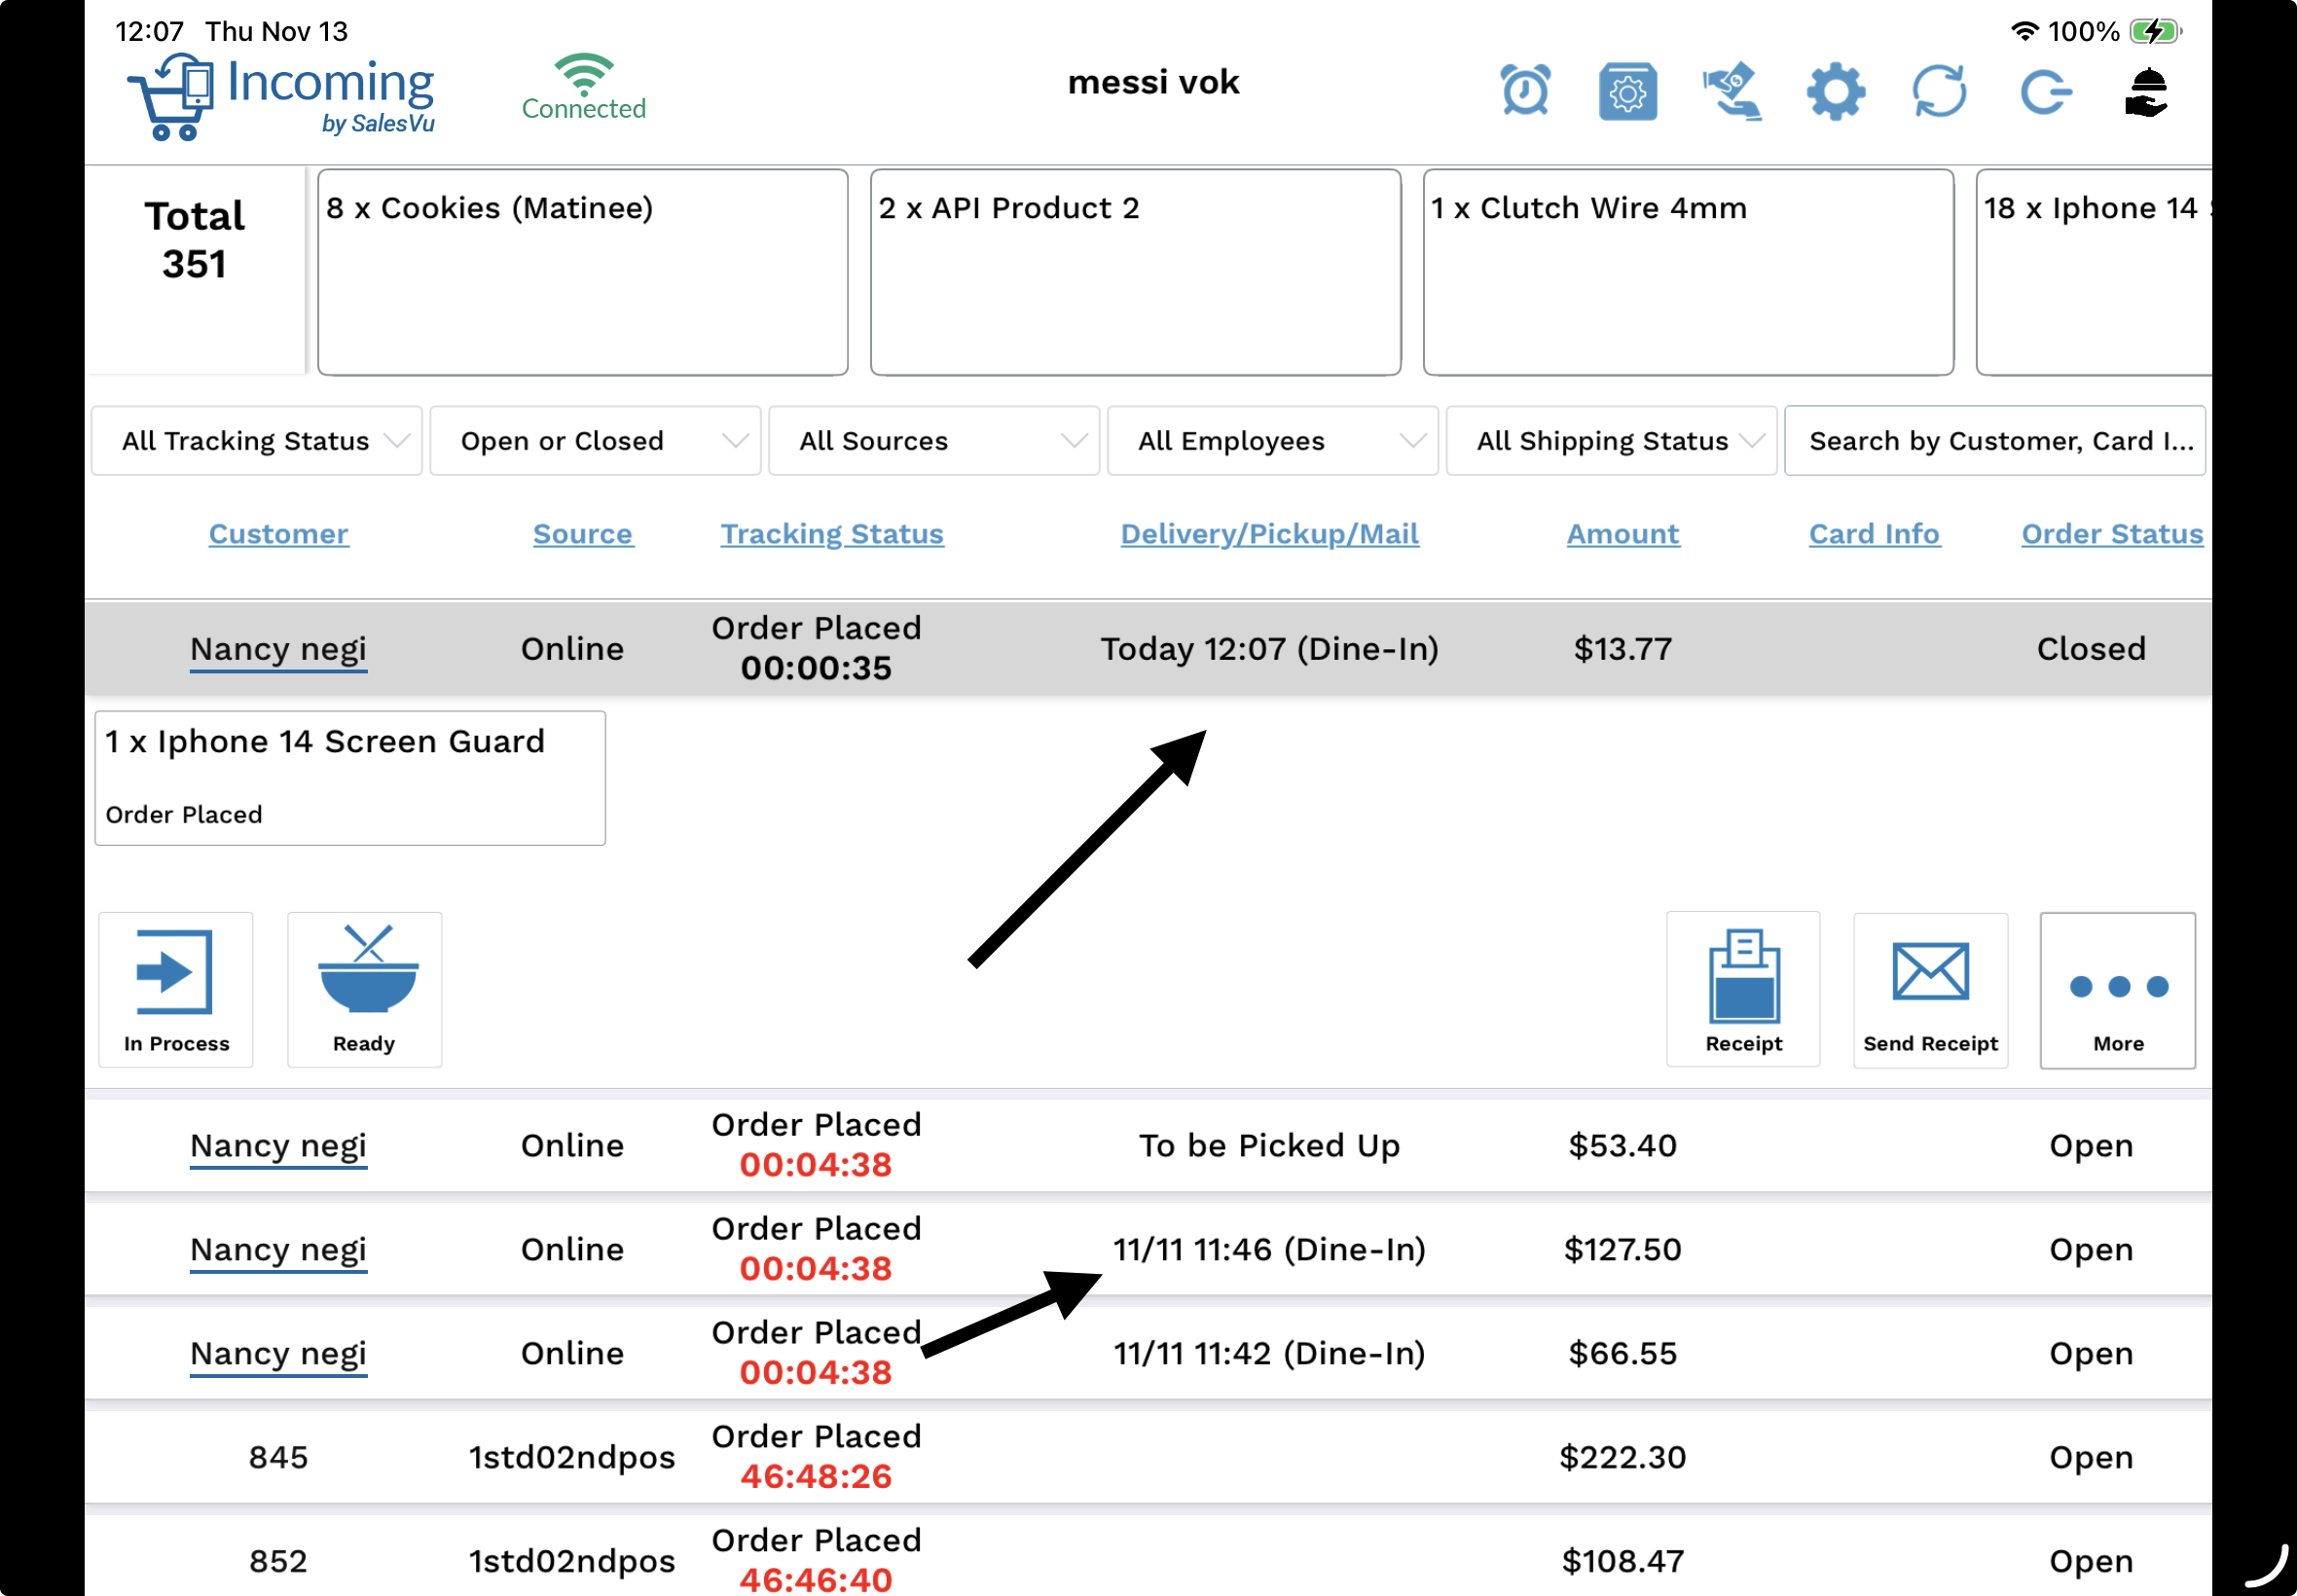Viewport: 2297px width, 1596px height.
Task: Mark order as Ready
Action: coord(364,989)
